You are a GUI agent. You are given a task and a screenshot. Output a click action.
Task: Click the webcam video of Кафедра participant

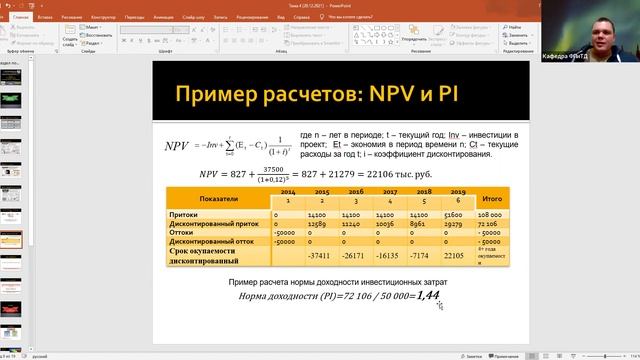point(591,31)
